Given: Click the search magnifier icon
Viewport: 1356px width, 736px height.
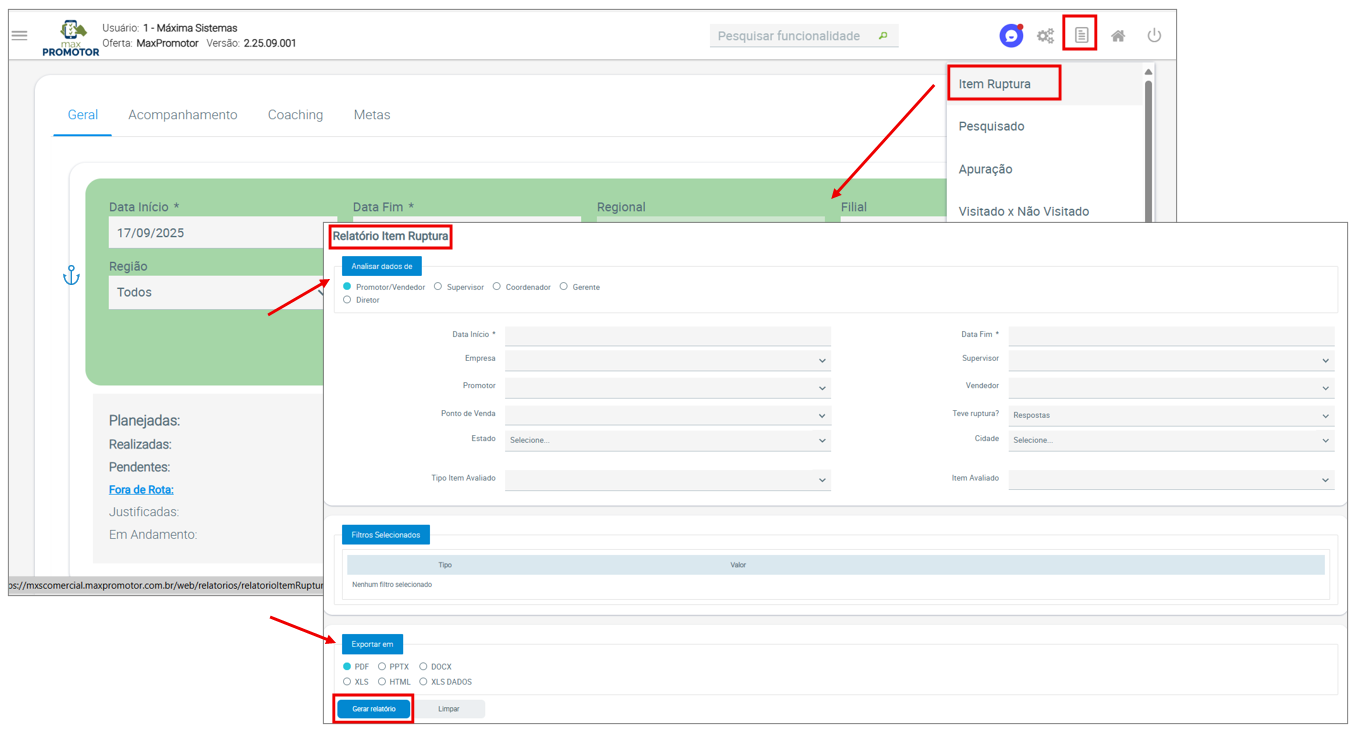Looking at the screenshot, I should pyautogui.click(x=883, y=36).
